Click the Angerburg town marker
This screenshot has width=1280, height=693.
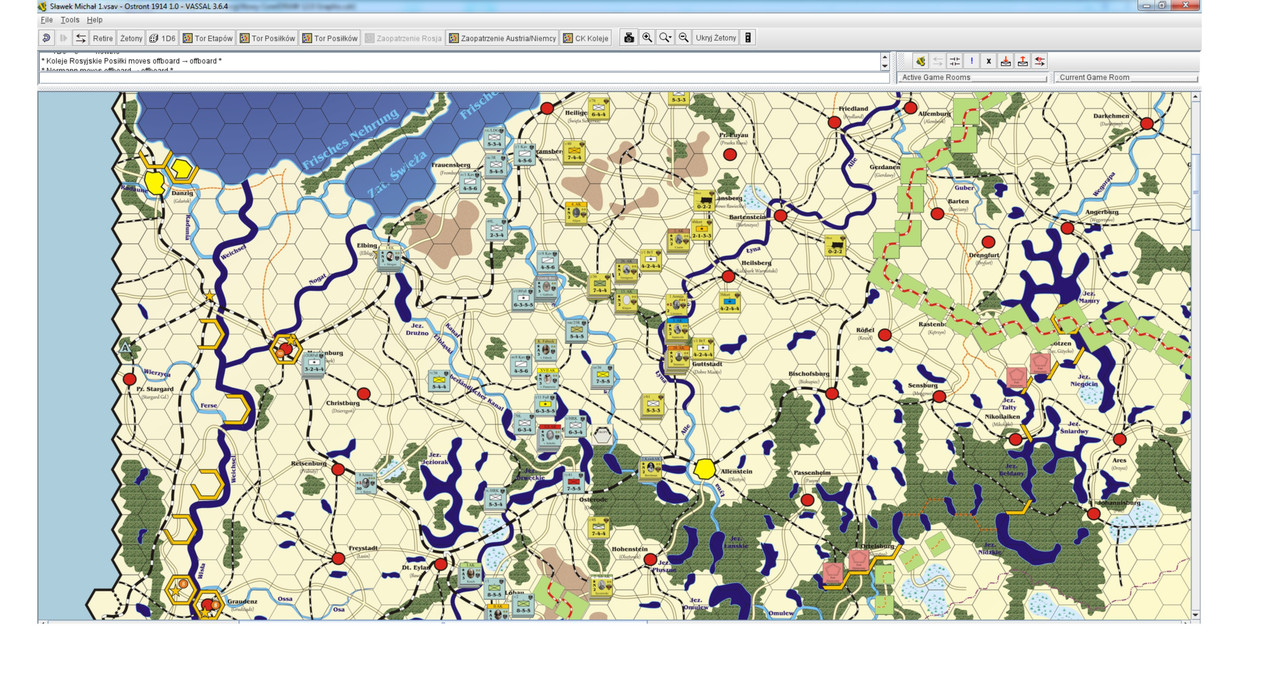coord(1067,228)
